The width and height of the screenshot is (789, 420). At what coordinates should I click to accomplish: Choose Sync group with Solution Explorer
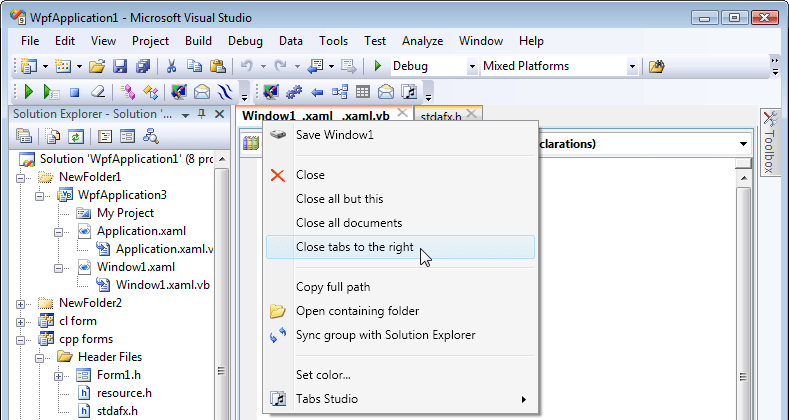pyautogui.click(x=400, y=335)
